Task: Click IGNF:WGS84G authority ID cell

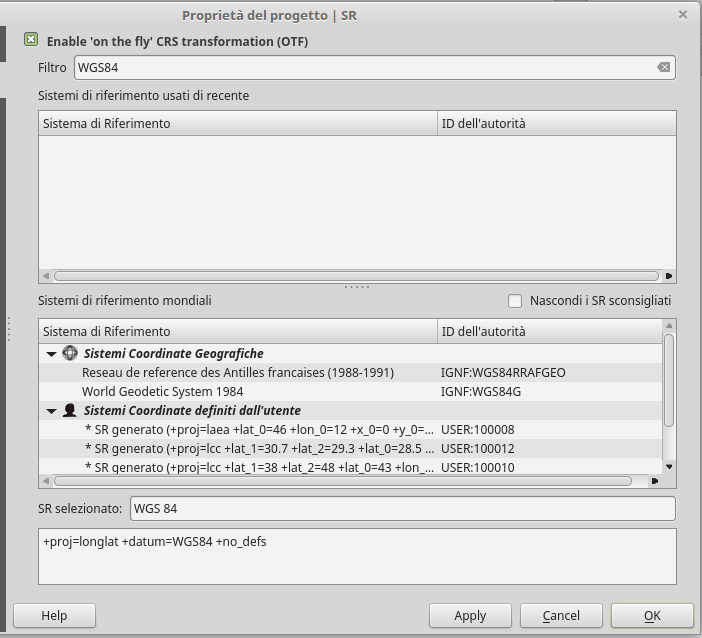Action: pos(481,392)
